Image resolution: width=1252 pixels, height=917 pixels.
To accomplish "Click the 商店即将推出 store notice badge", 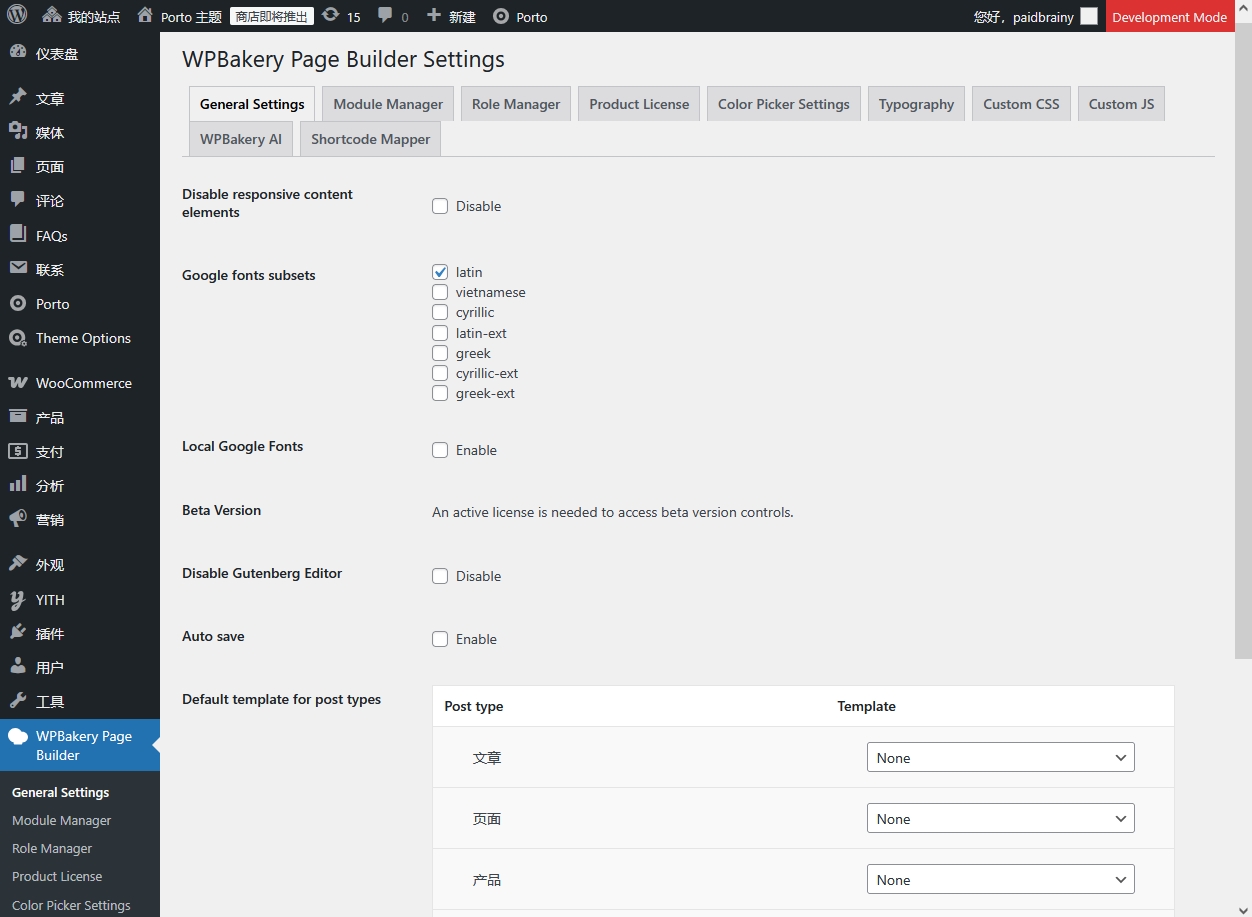I will point(272,16).
